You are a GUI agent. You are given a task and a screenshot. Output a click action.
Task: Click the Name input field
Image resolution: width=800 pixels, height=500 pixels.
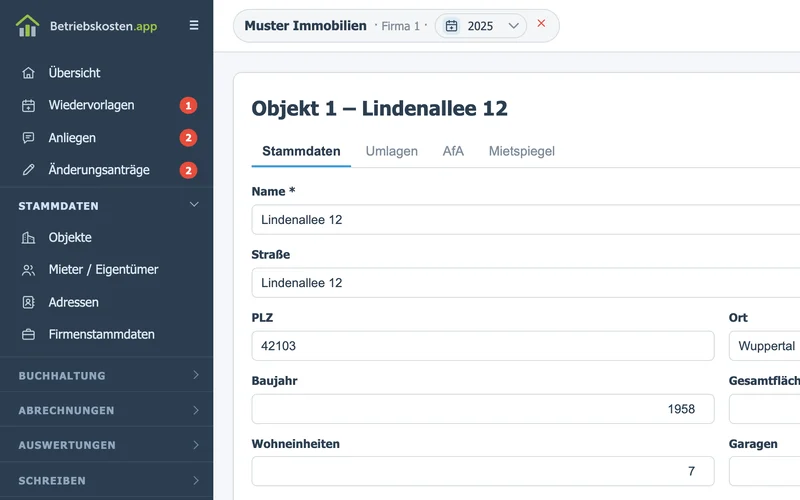pos(526,220)
